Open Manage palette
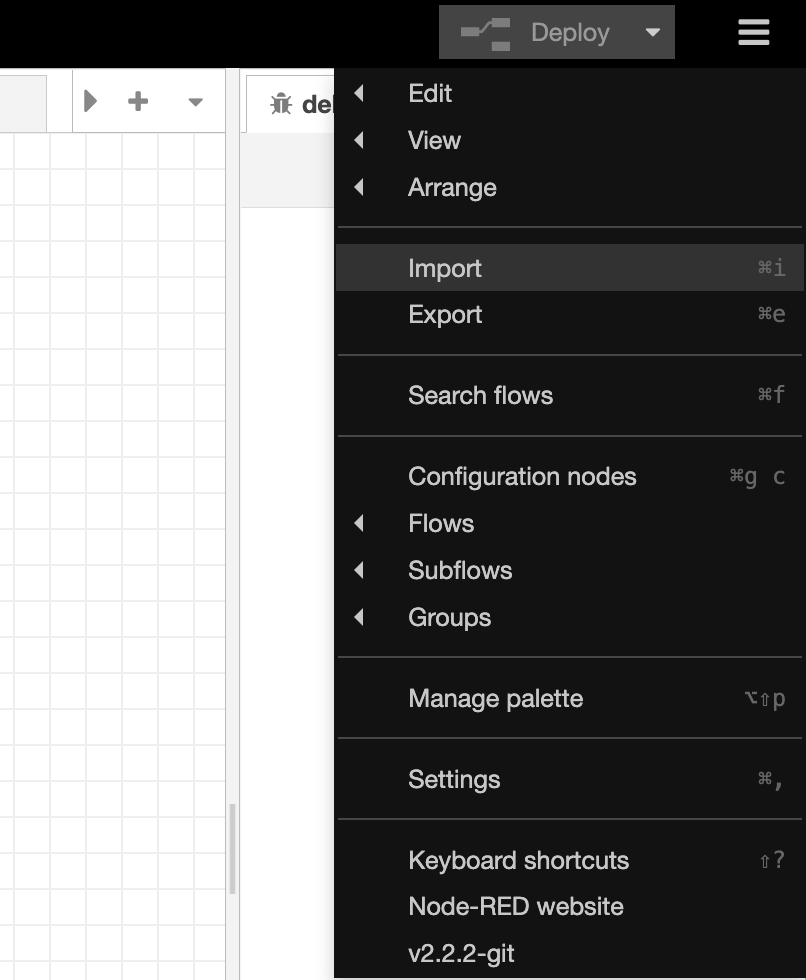Viewport: 806px width, 980px height. [x=495, y=698]
